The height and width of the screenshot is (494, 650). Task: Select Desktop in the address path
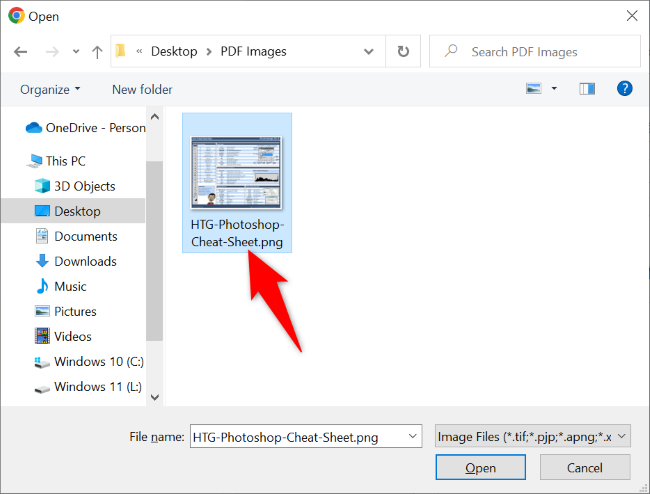click(174, 51)
